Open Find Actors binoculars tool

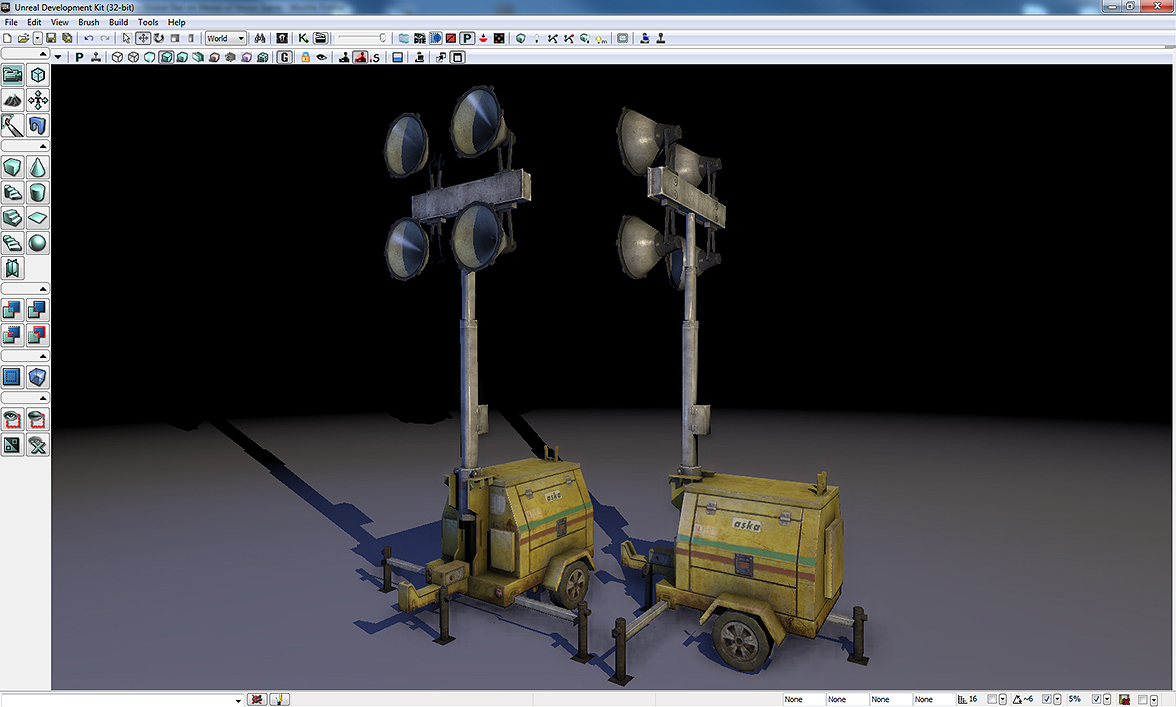click(x=260, y=38)
